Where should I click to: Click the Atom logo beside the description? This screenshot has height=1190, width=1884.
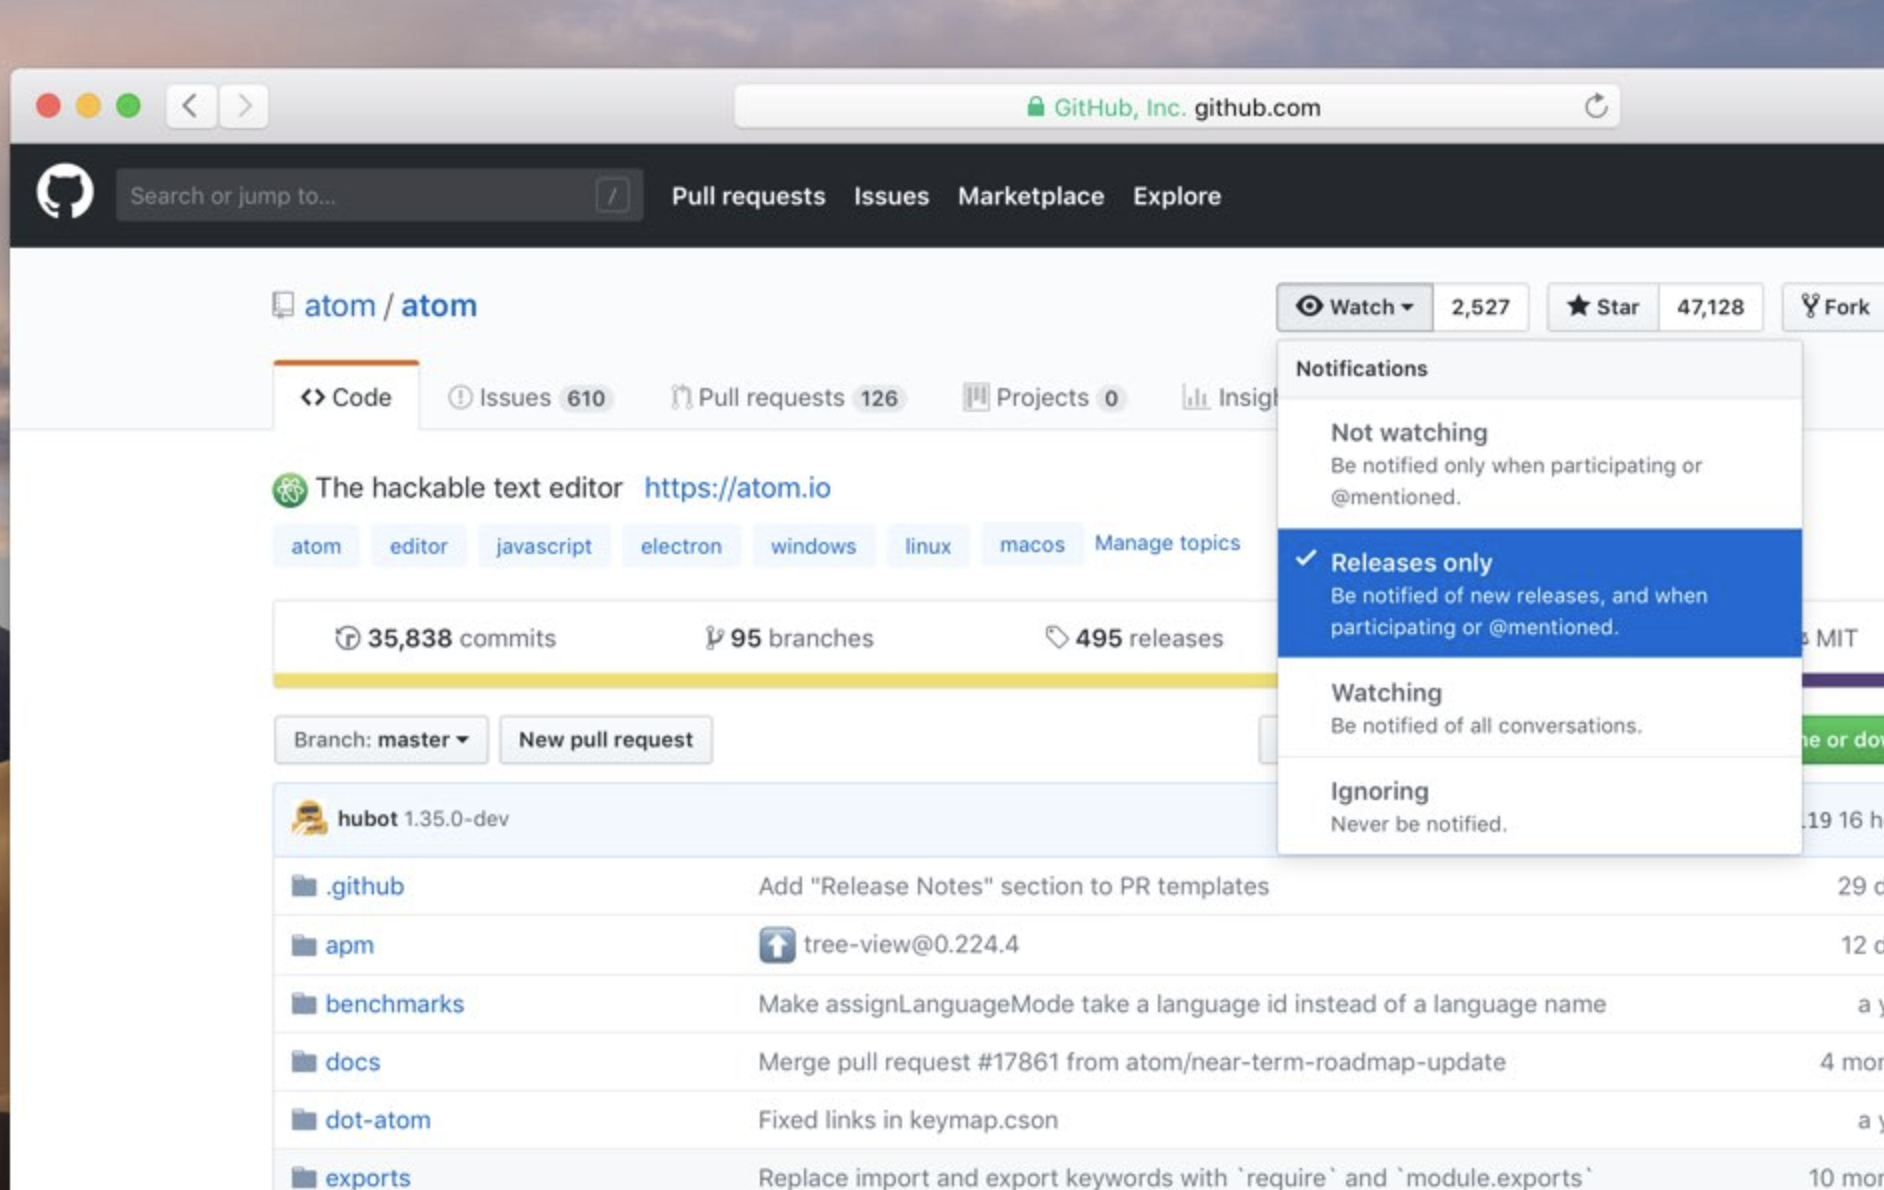[290, 489]
